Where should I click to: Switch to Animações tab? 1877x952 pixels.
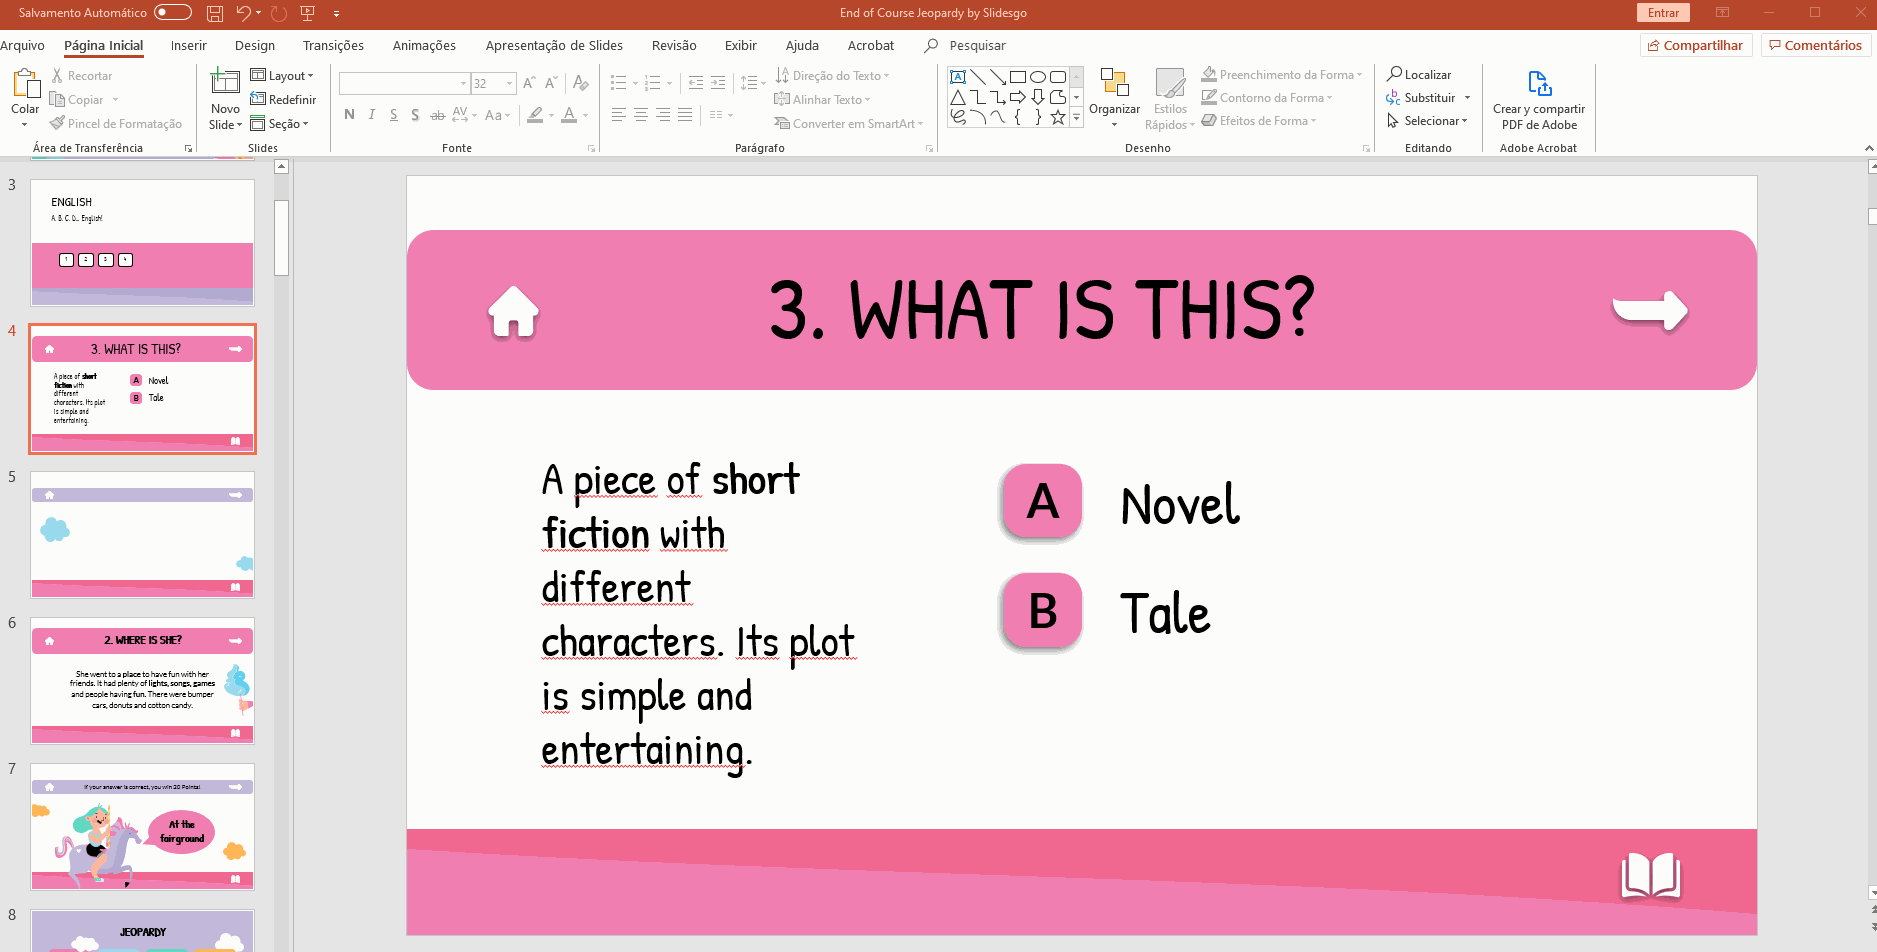pos(424,45)
